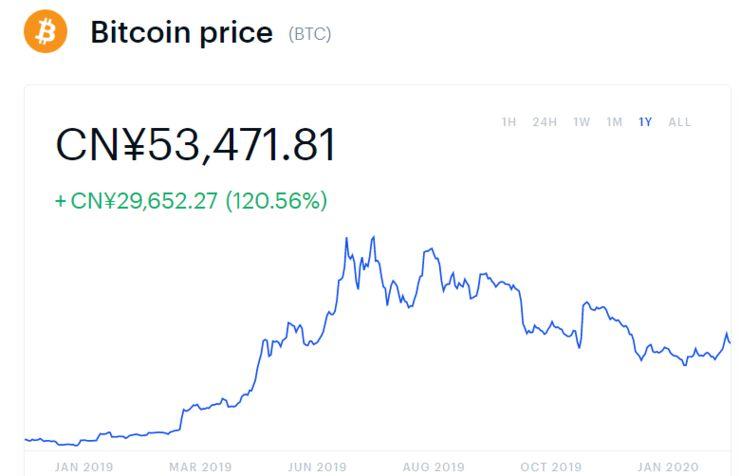The image size is (740, 476).
Task: Click the AUG 2019 axis label
Action: coord(434,466)
